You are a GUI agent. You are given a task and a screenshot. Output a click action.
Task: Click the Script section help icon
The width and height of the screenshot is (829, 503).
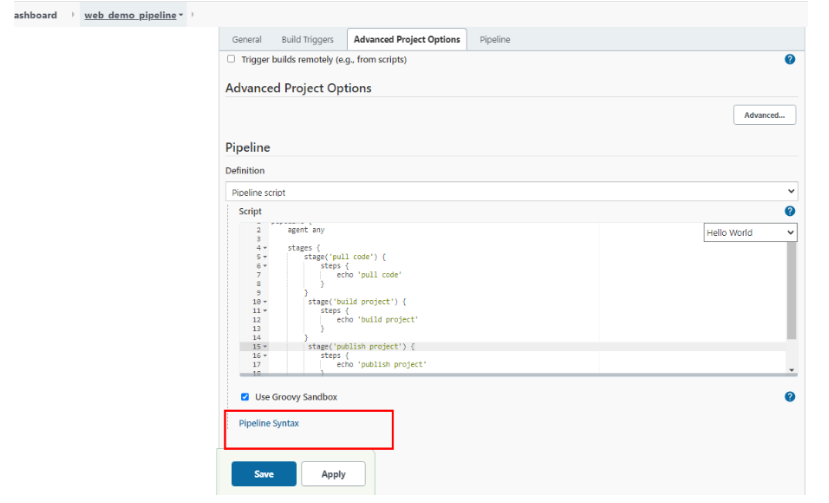click(x=790, y=212)
